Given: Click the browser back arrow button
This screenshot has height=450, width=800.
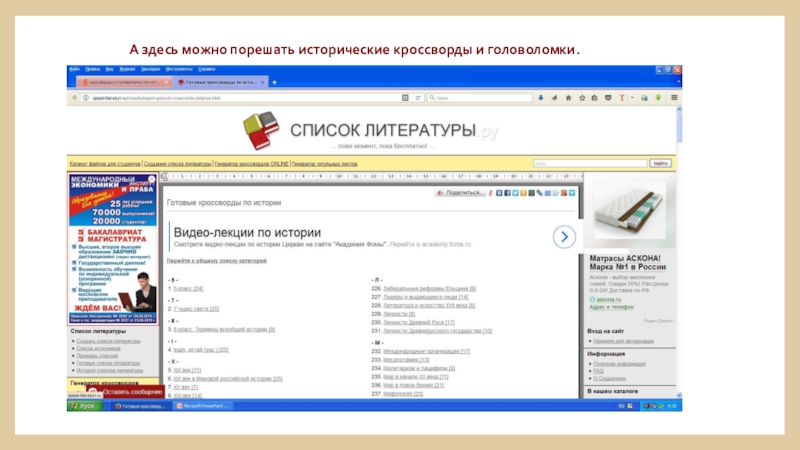Looking at the screenshot, I should pyautogui.click(x=75, y=97).
